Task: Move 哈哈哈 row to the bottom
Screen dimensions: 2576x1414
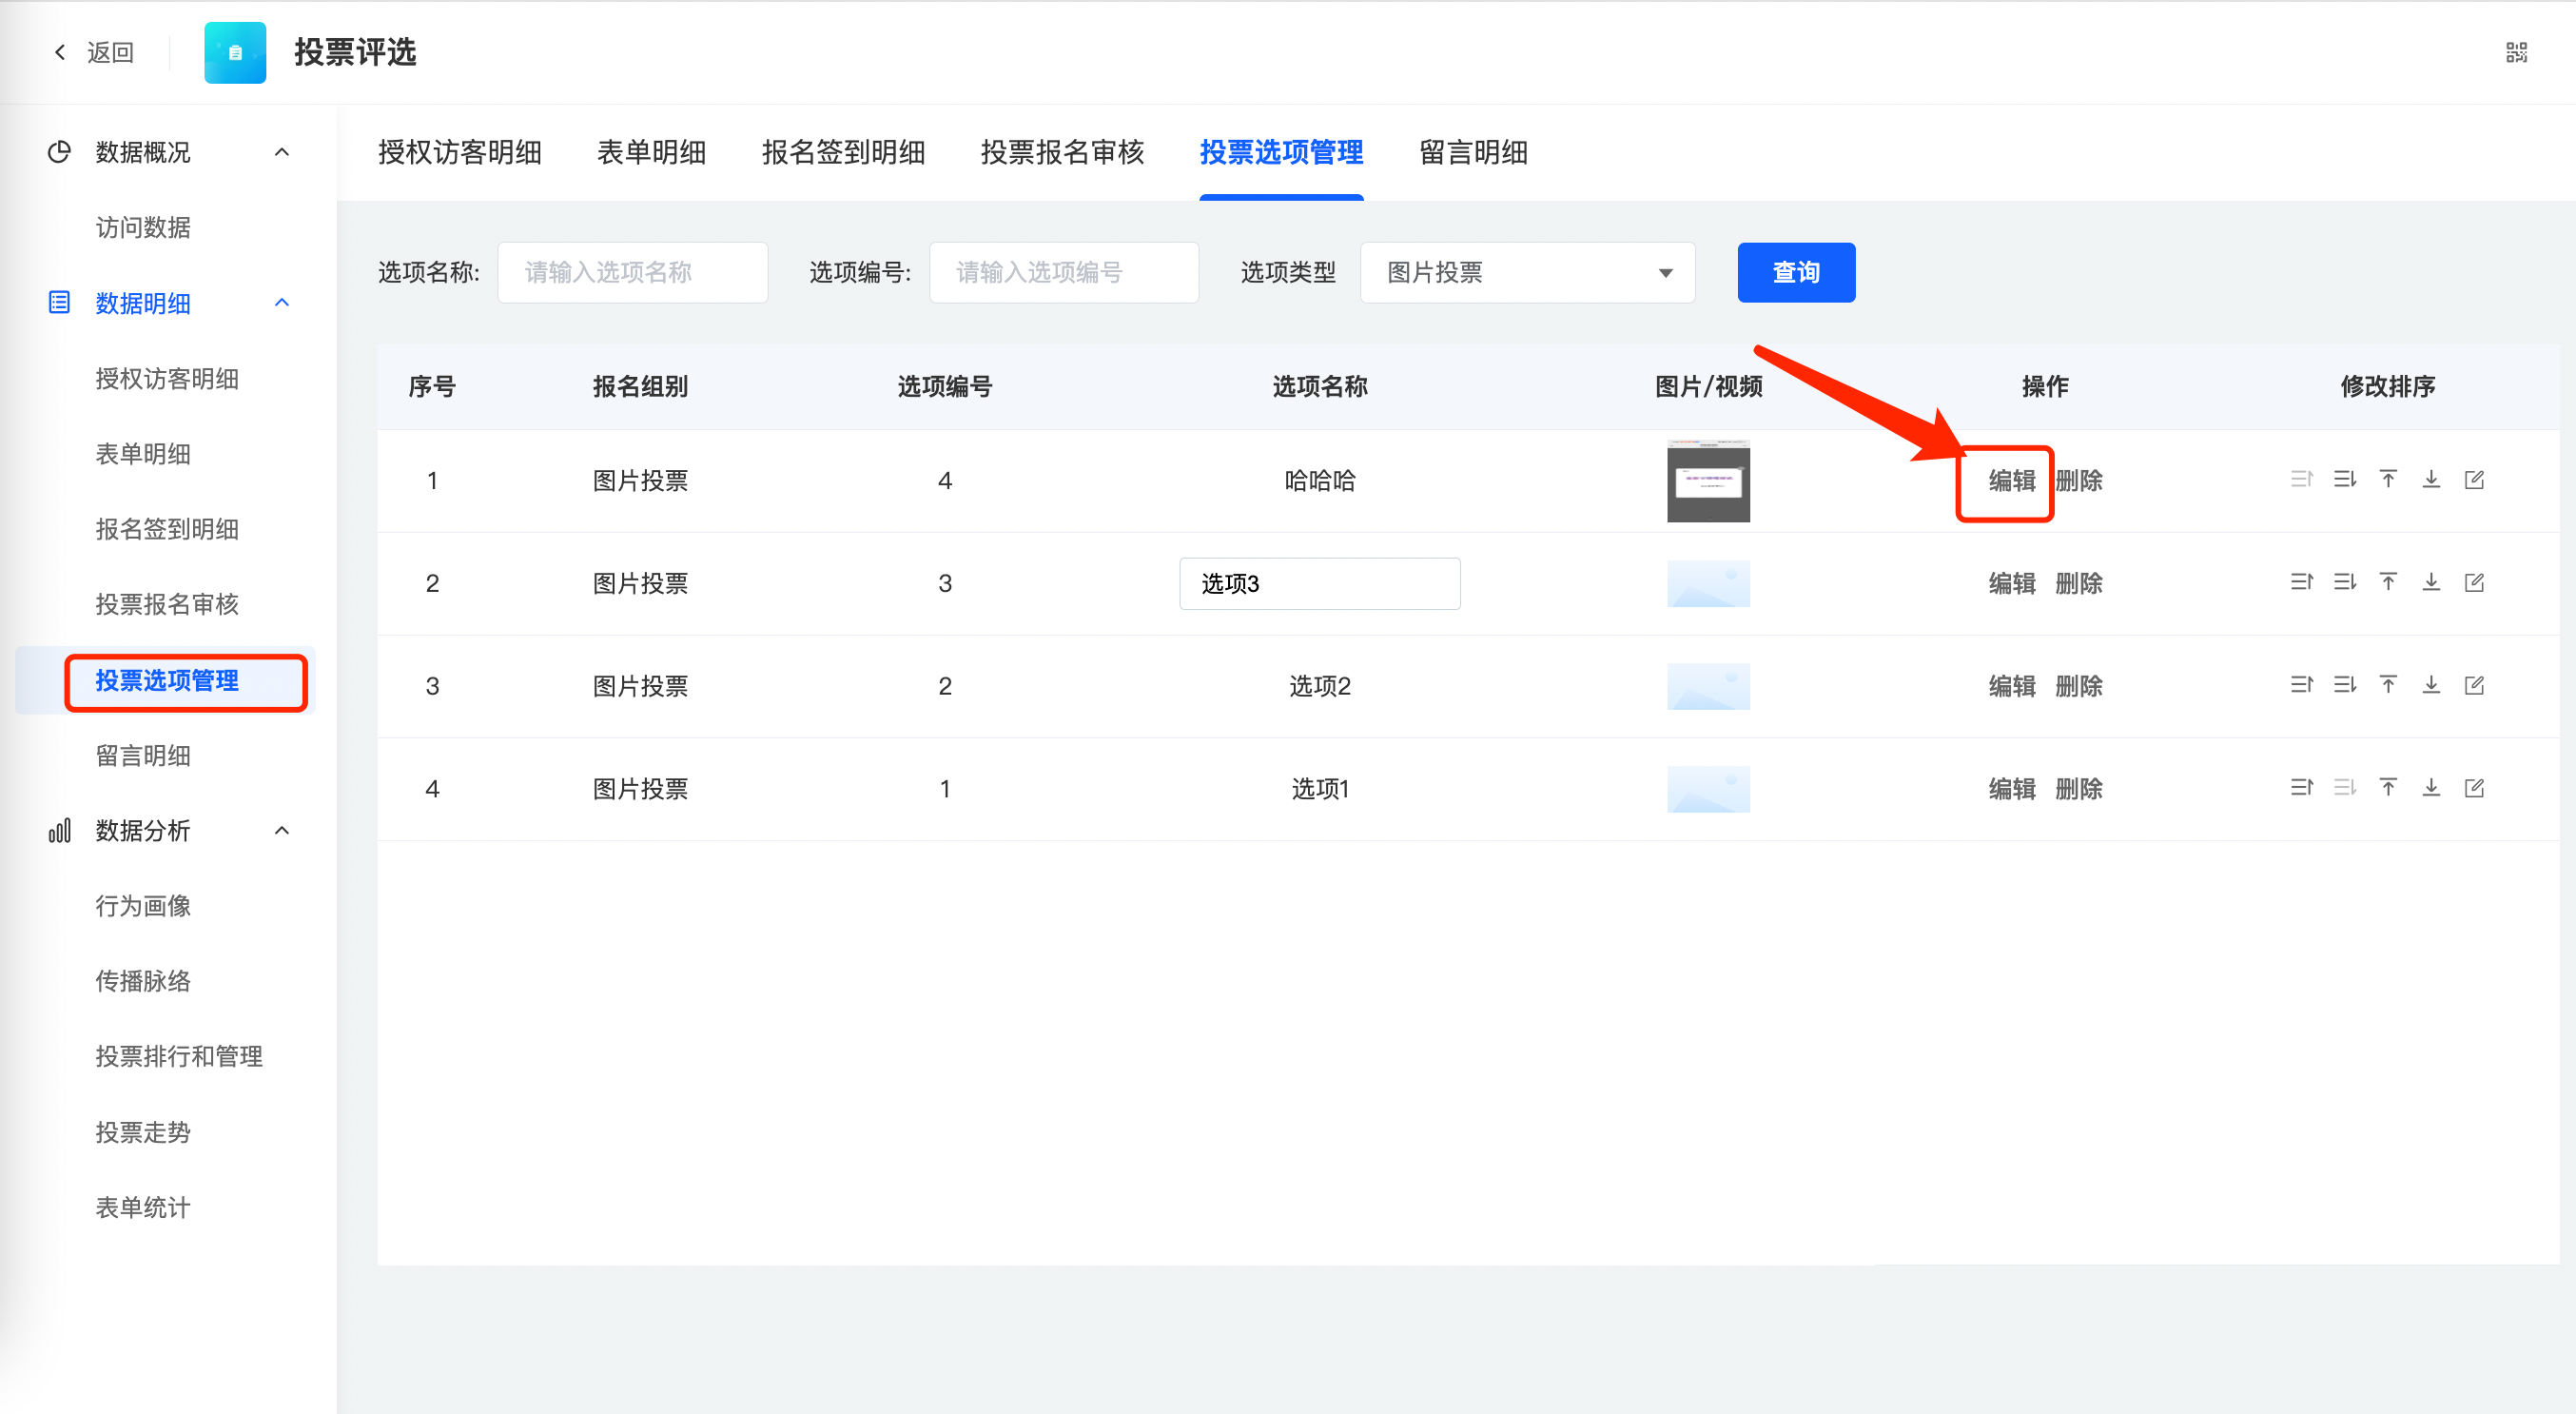Action: (x=2430, y=479)
